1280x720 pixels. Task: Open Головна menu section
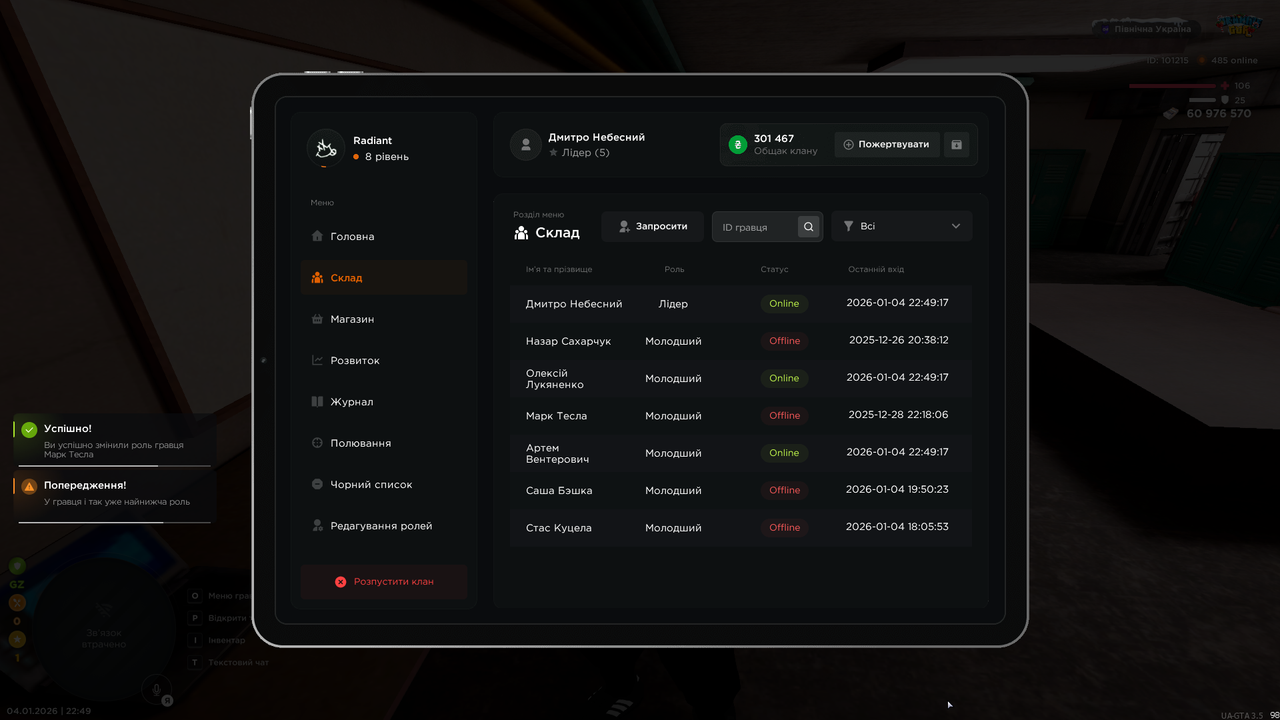coord(384,236)
